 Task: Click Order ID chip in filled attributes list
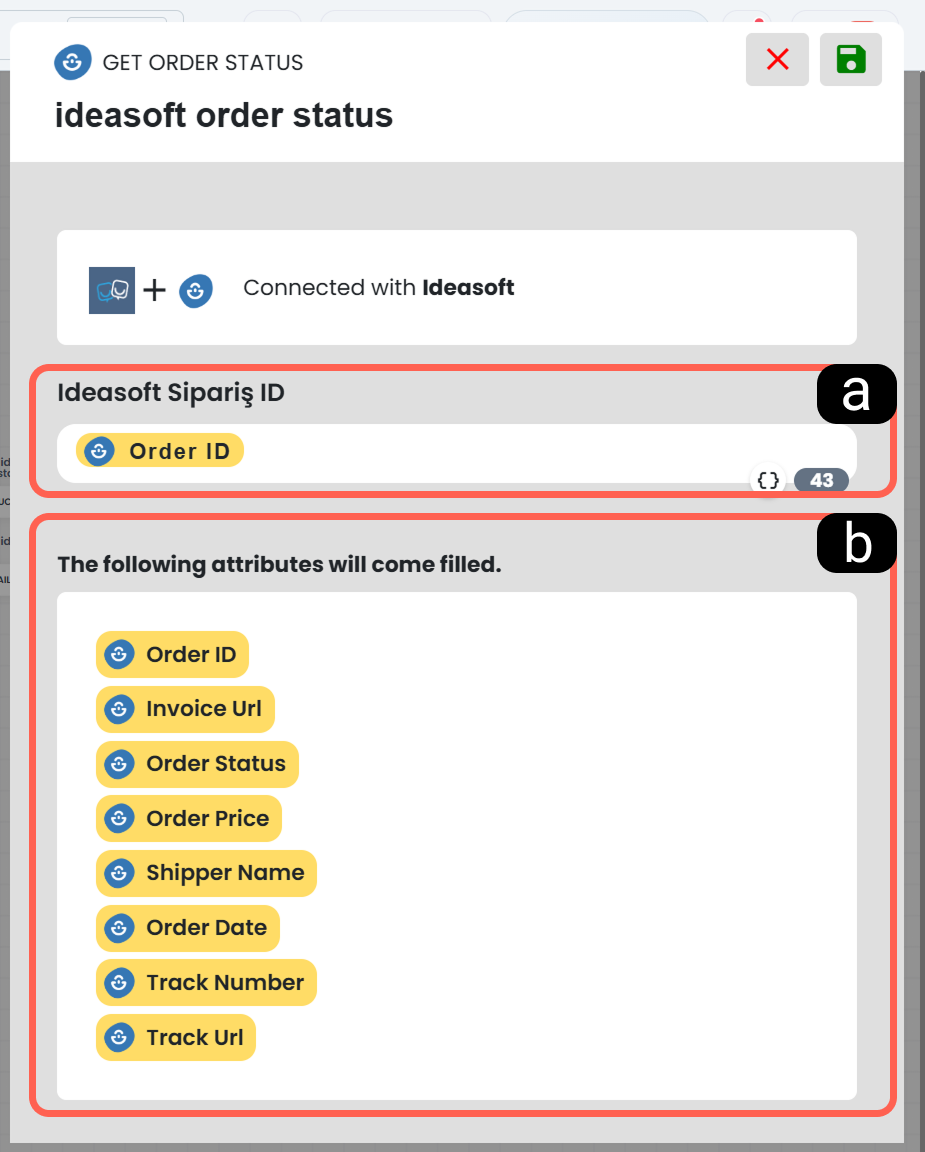[172, 654]
